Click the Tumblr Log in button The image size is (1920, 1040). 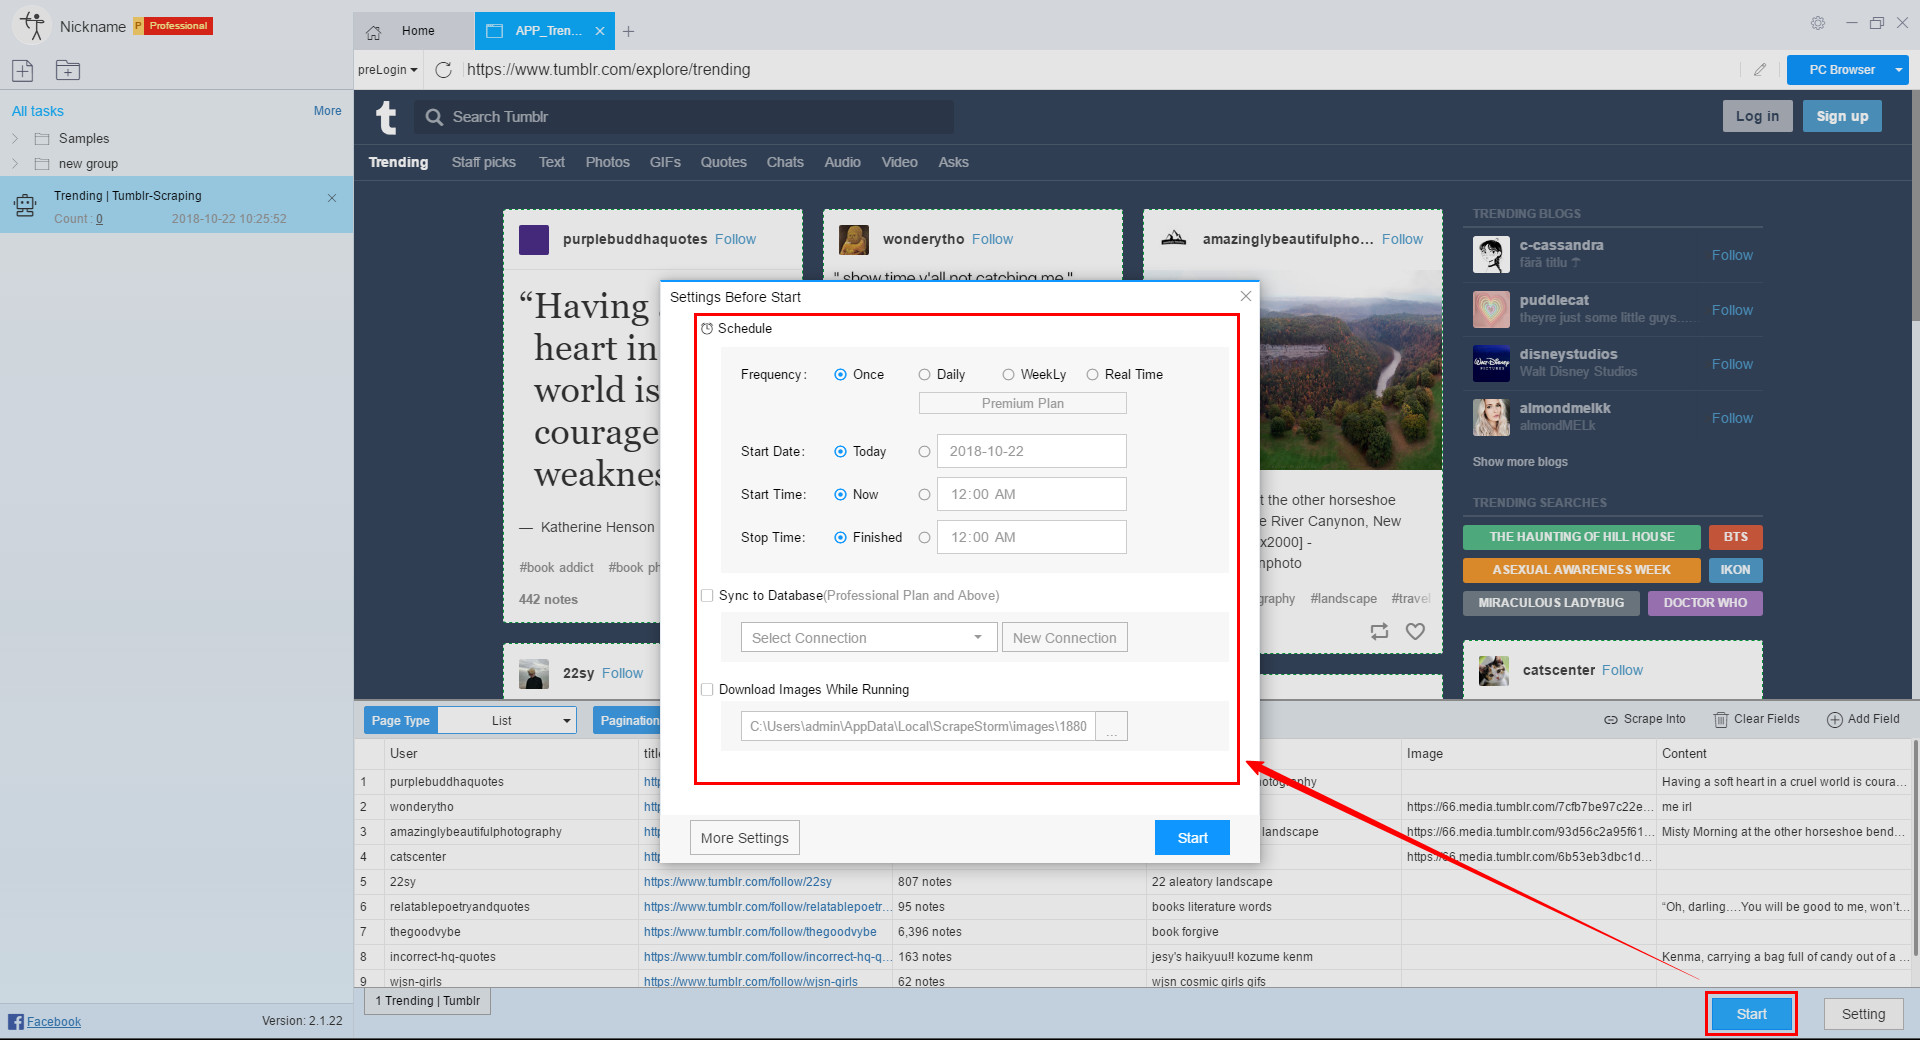pyautogui.click(x=1757, y=116)
